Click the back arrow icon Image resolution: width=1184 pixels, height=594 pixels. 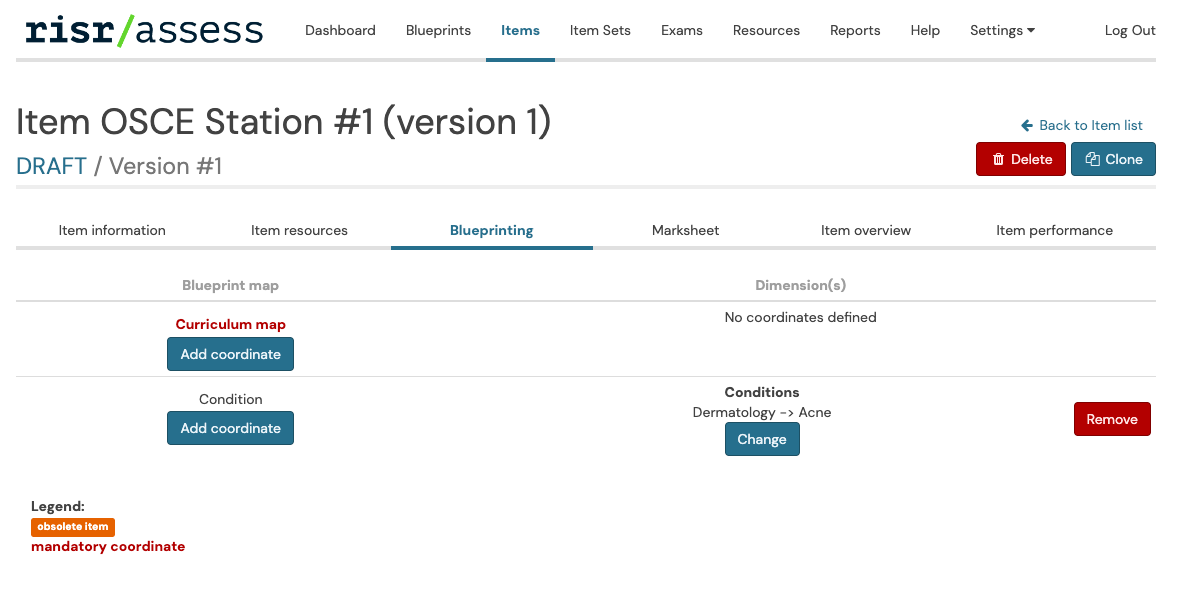pyautogui.click(x=1027, y=126)
